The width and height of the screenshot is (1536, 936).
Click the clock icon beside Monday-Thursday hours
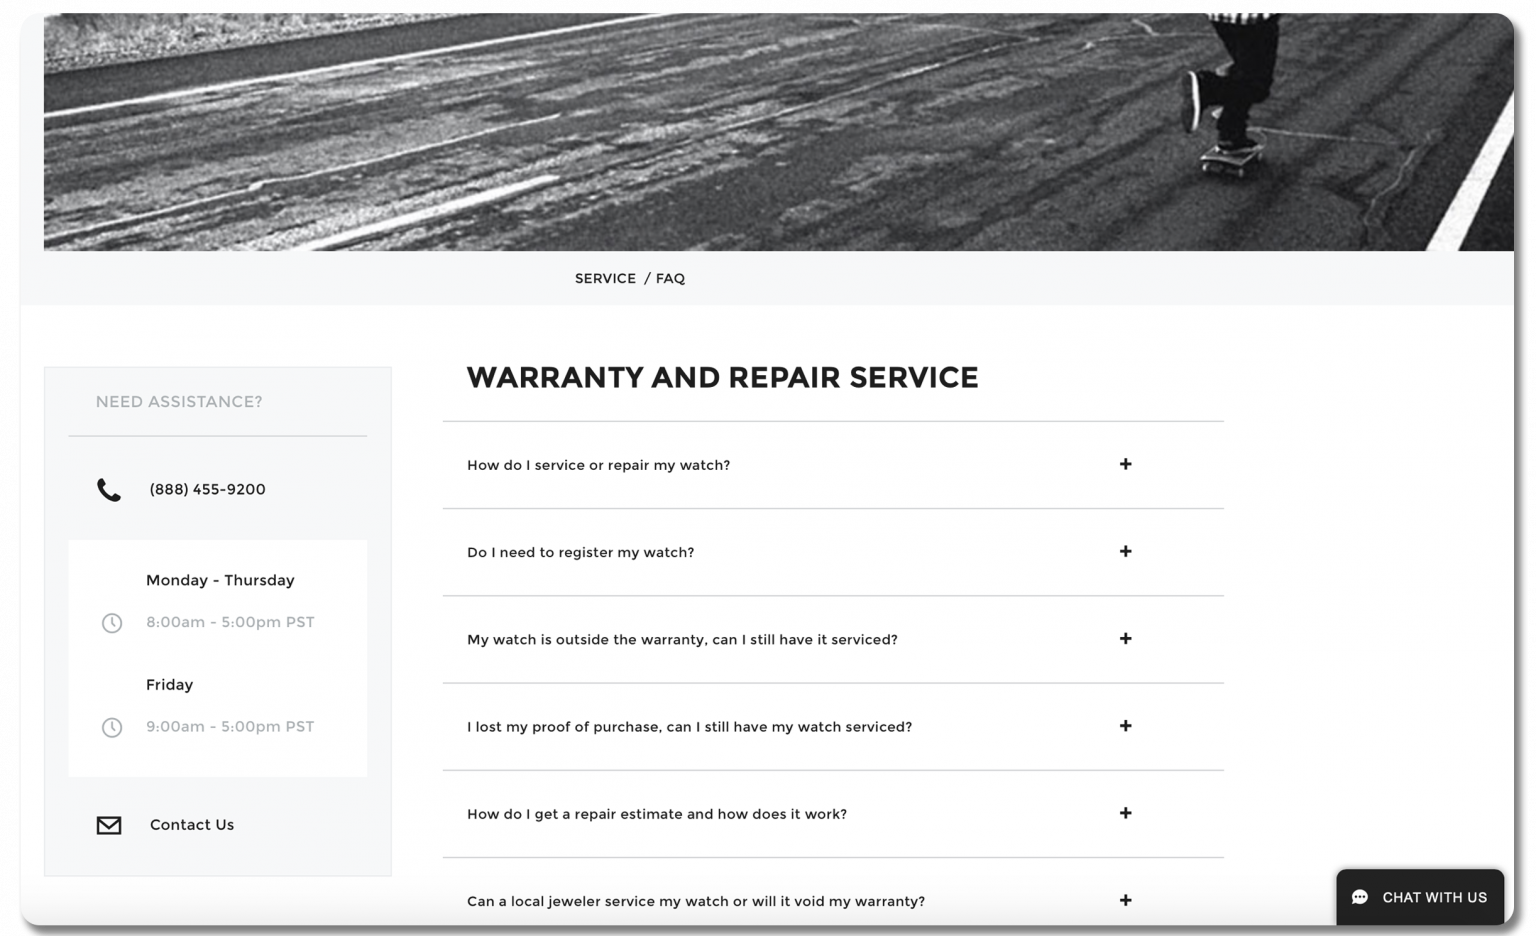click(x=111, y=622)
